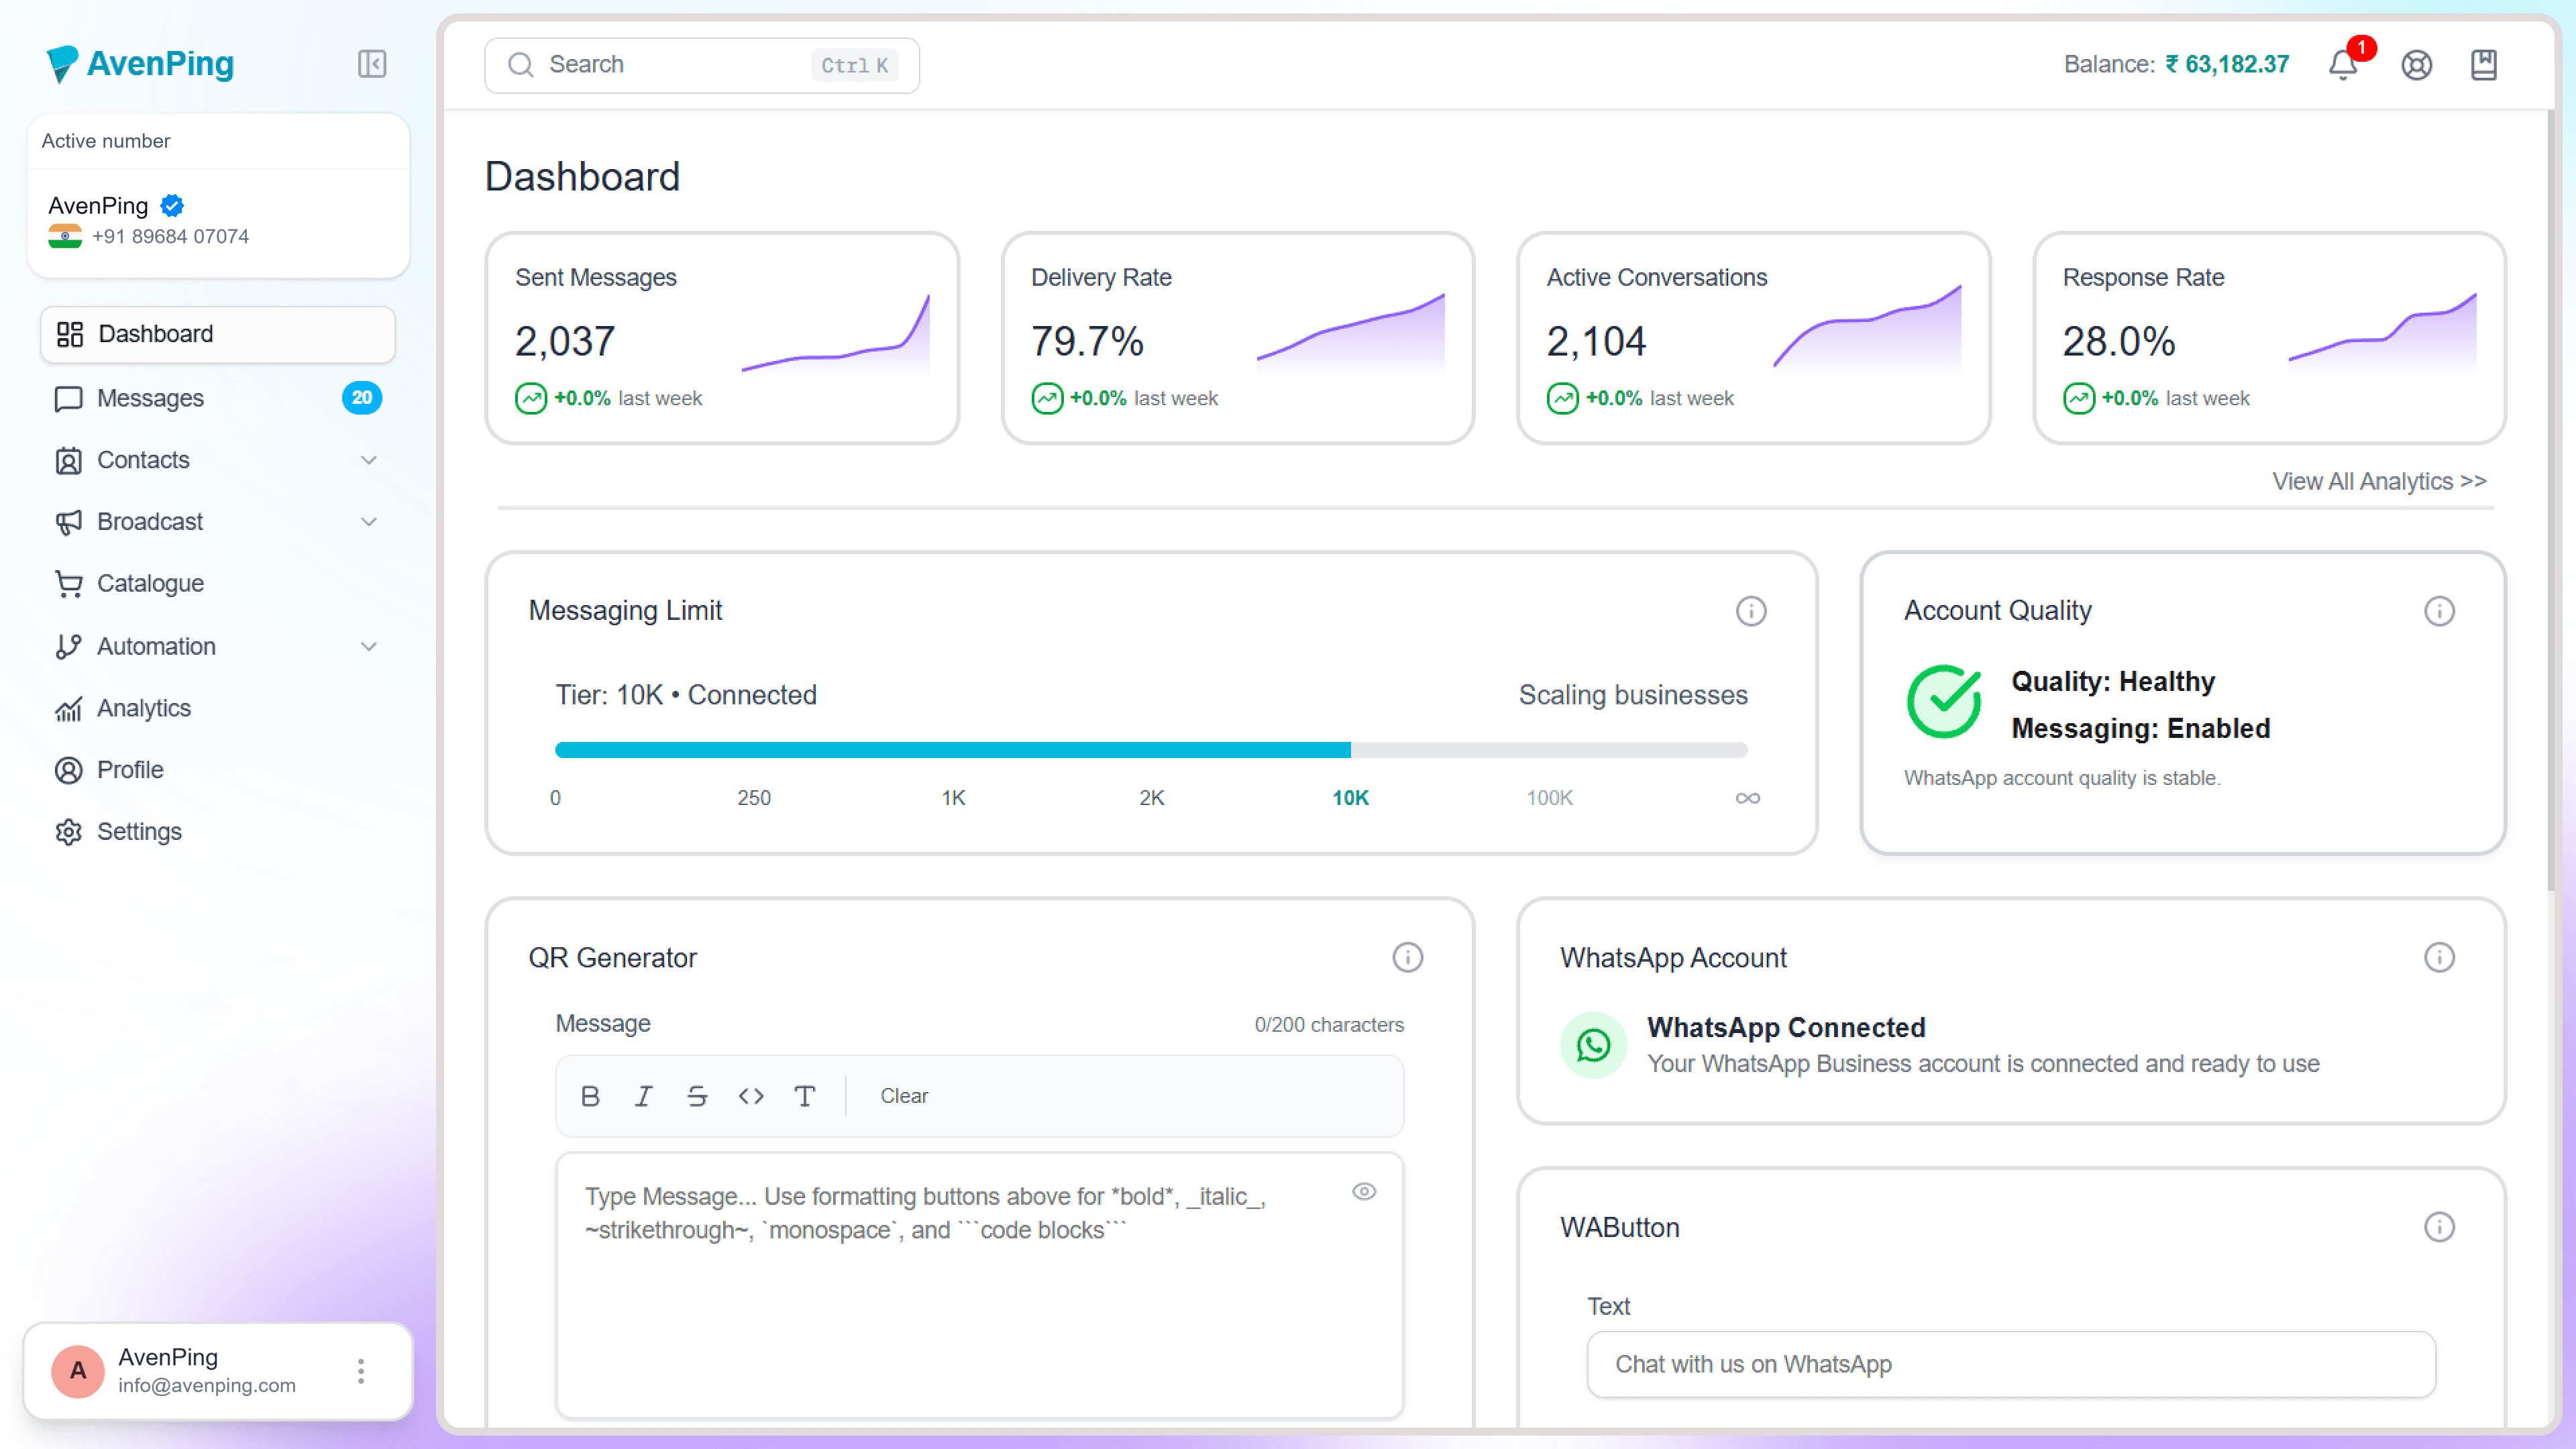Screen dimensions: 2576x1449
Task: Click the help lifebuoy icon
Action: pyautogui.click(x=2416, y=65)
